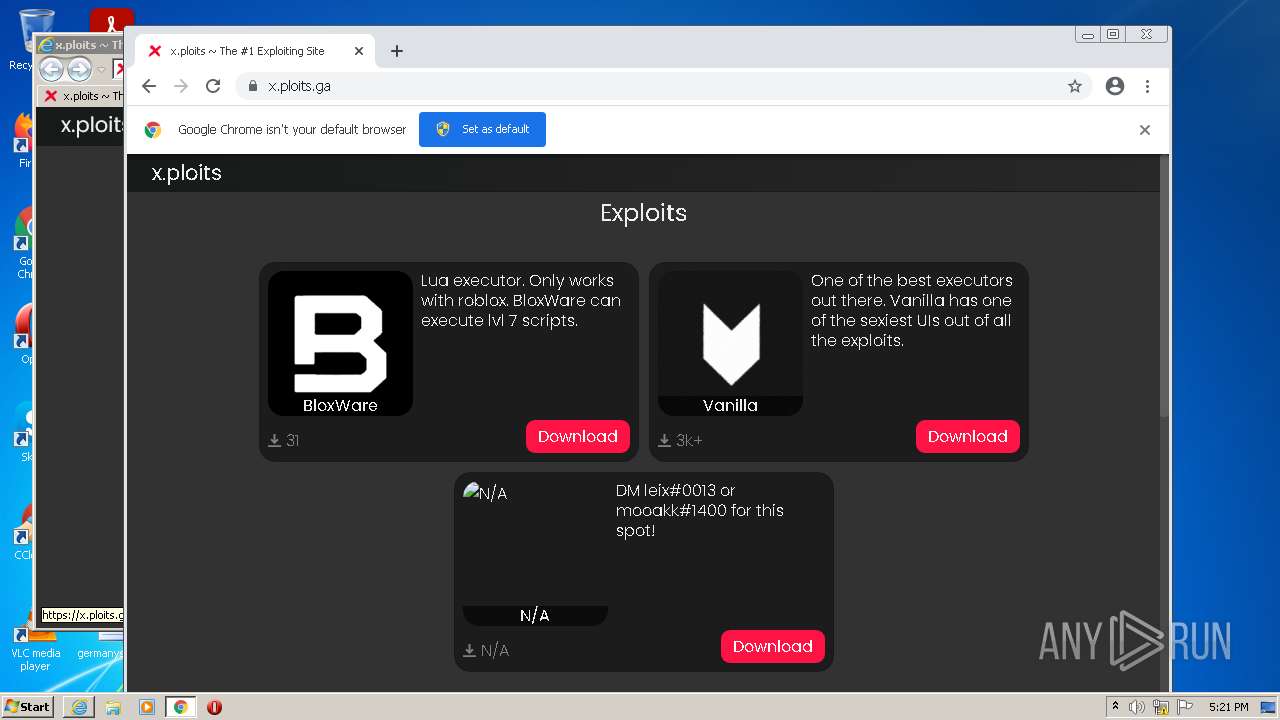Open the Chrome profile avatar
Image resolution: width=1280 pixels, height=720 pixels.
(1115, 86)
